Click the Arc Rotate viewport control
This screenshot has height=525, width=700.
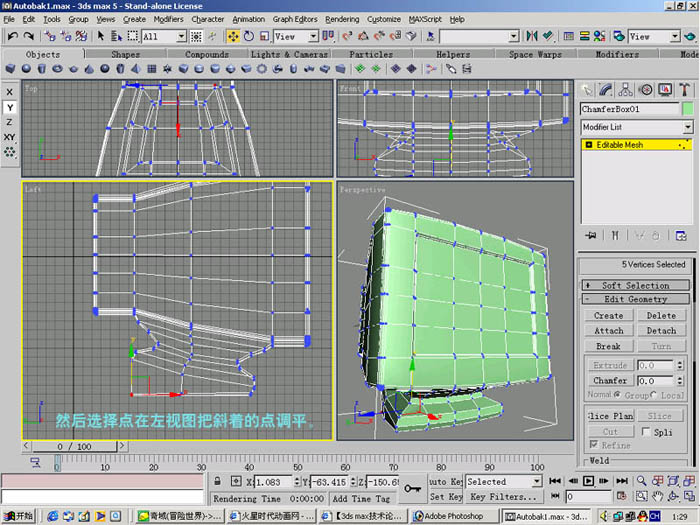tap(673, 496)
